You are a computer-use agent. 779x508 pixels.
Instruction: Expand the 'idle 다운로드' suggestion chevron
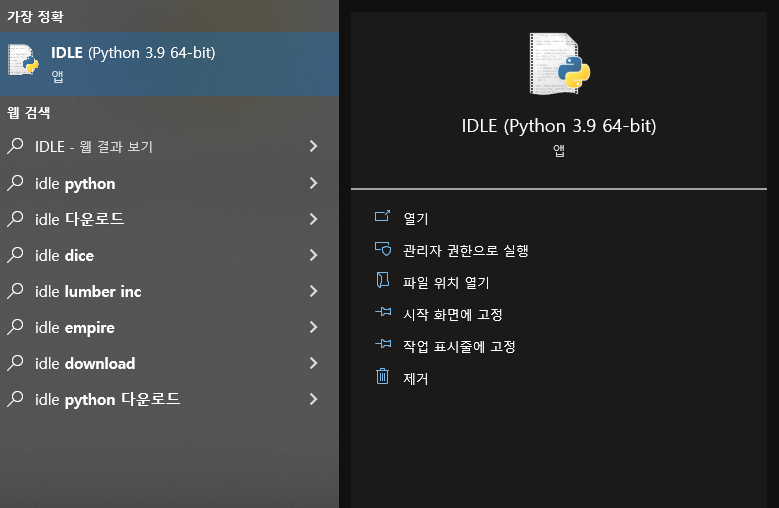click(x=313, y=218)
